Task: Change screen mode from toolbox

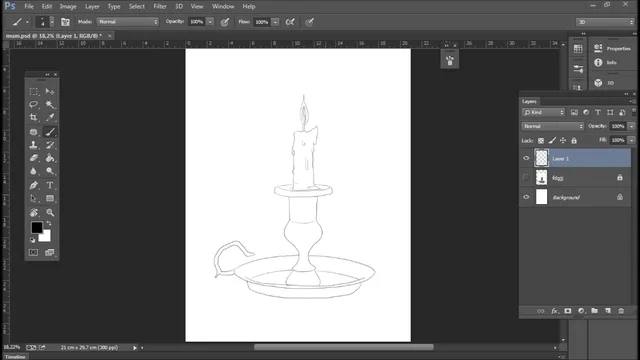Action: 50,253
